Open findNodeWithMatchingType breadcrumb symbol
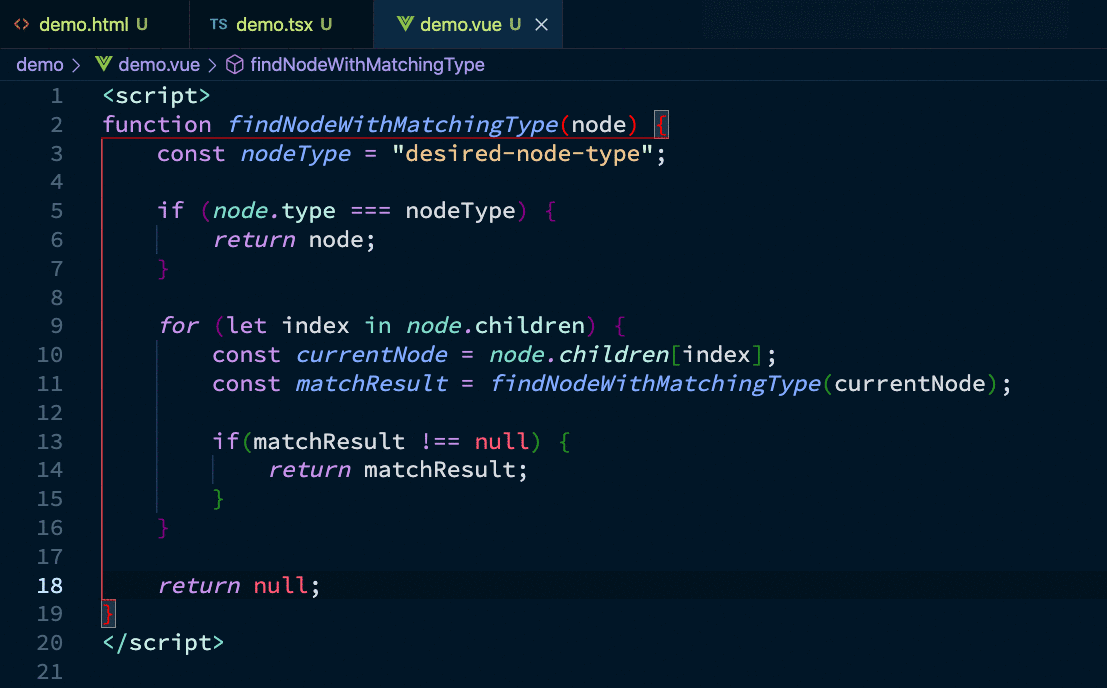 pyautogui.click(x=367, y=65)
